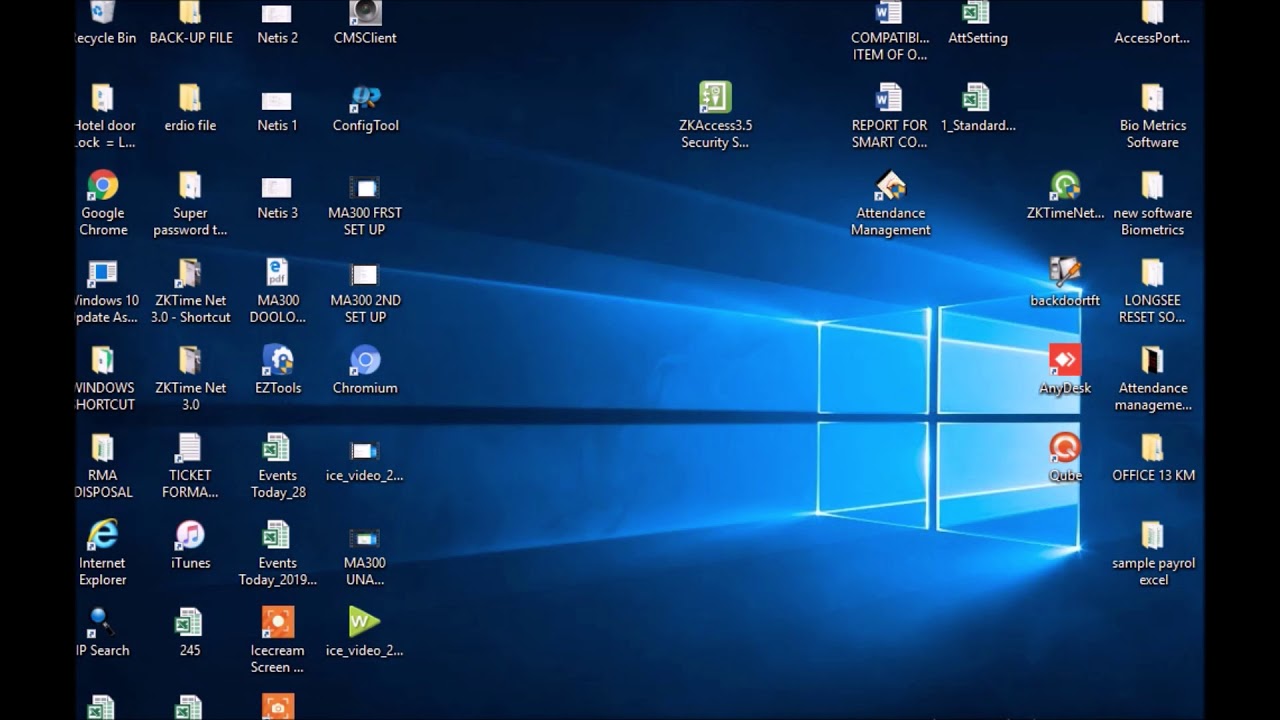The image size is (1280, 720).
Task: Click the Excel file named 245
Action: (x=190, y=633)
